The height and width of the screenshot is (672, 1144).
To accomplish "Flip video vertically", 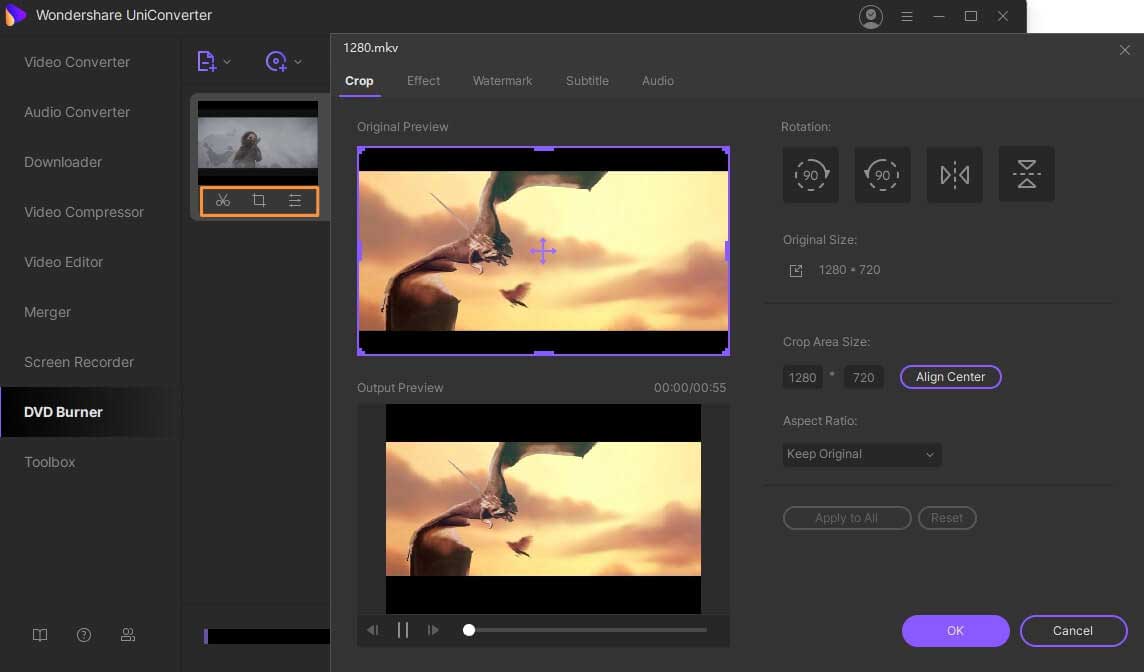I will 1027,174.
